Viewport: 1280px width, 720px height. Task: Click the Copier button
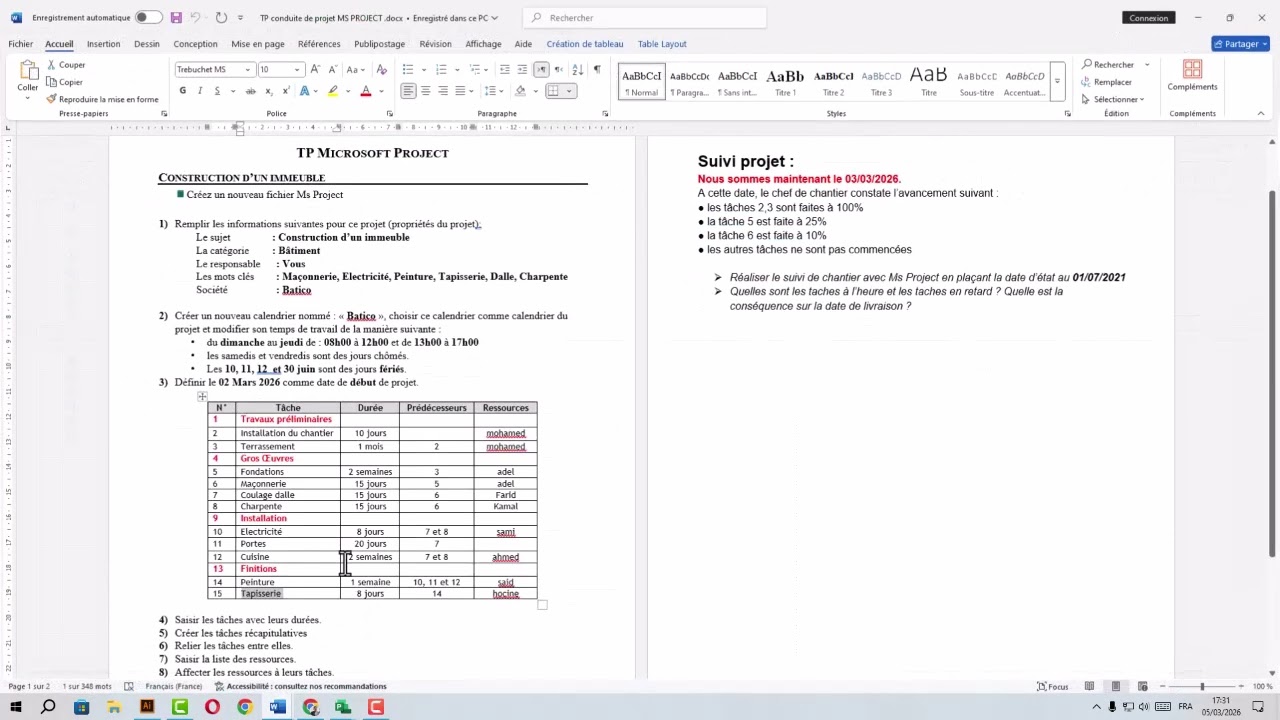pyautogui.click(x=65, y=82)
